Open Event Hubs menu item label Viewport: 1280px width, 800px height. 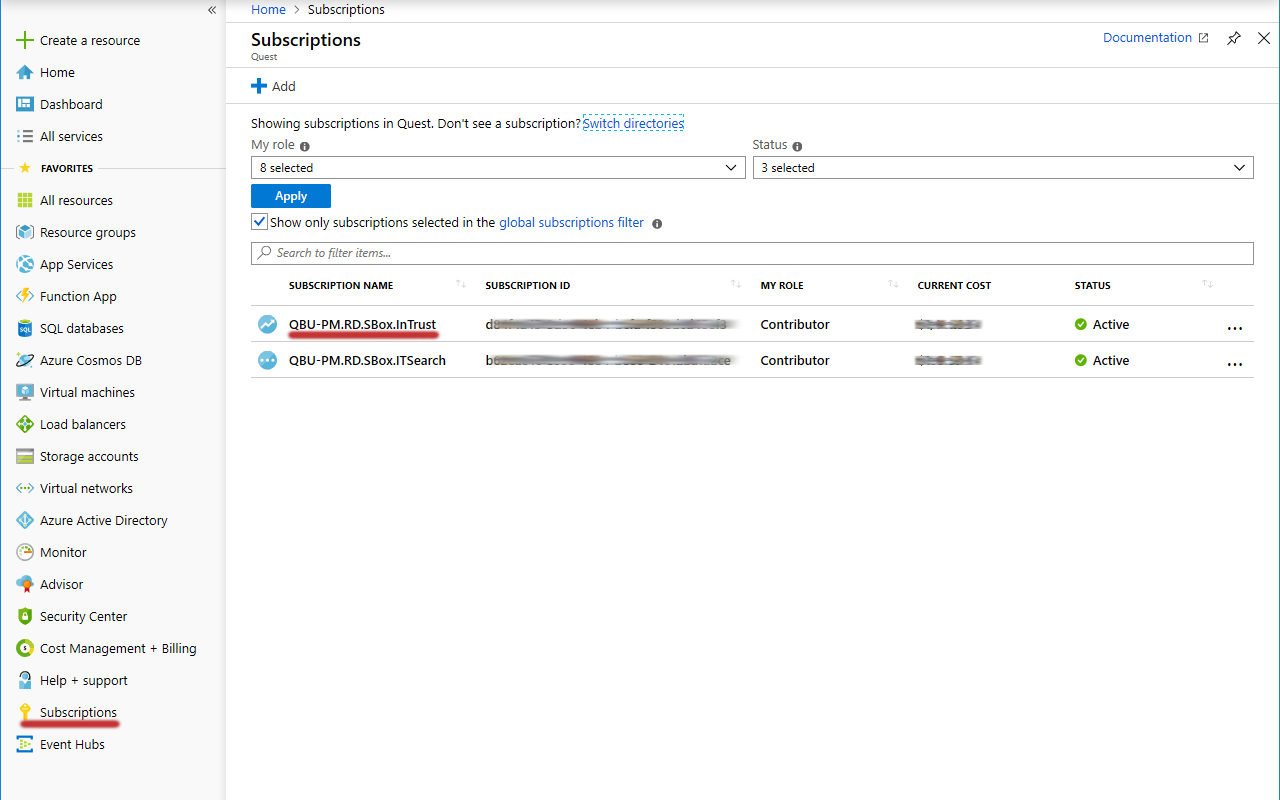[x=72, y=744]
